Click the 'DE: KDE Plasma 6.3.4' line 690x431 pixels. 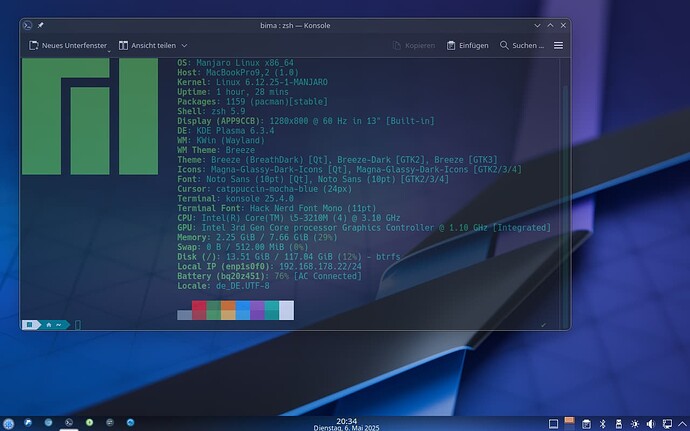226,131
